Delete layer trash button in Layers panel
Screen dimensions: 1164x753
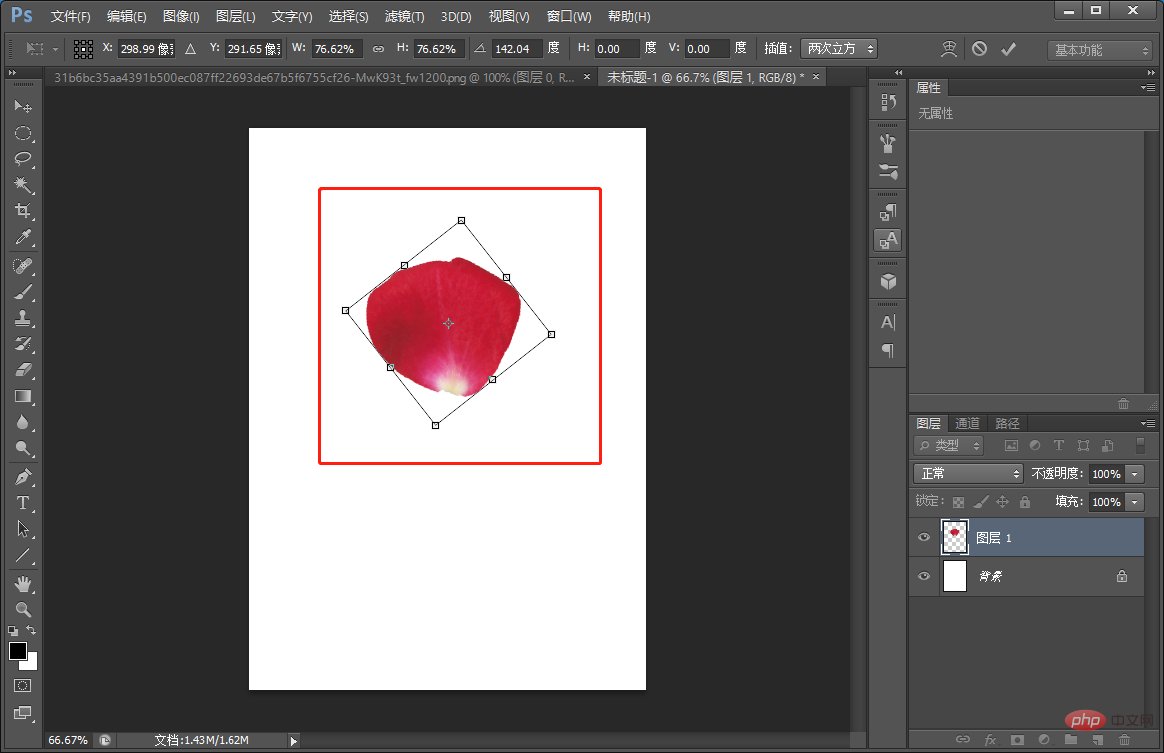pyautogui.click(x=1124, y=740)
